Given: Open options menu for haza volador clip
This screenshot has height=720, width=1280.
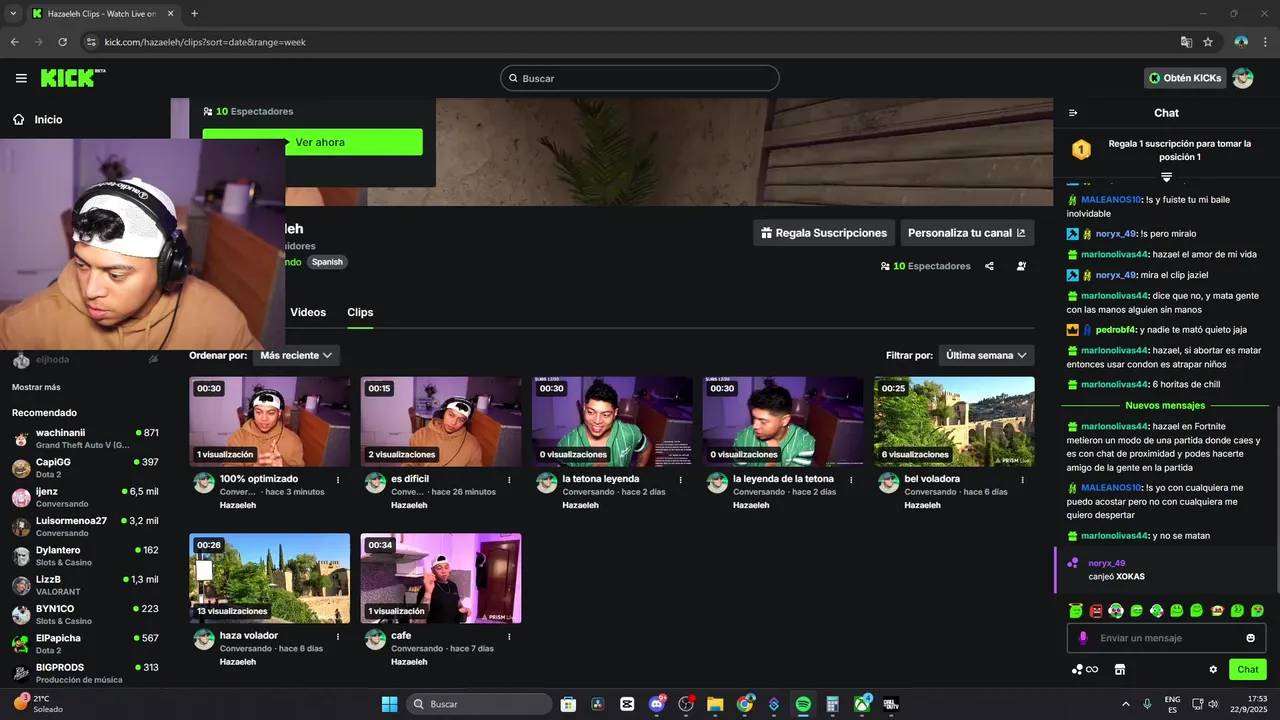Looking at the screenshot, I should coord(338,637).
